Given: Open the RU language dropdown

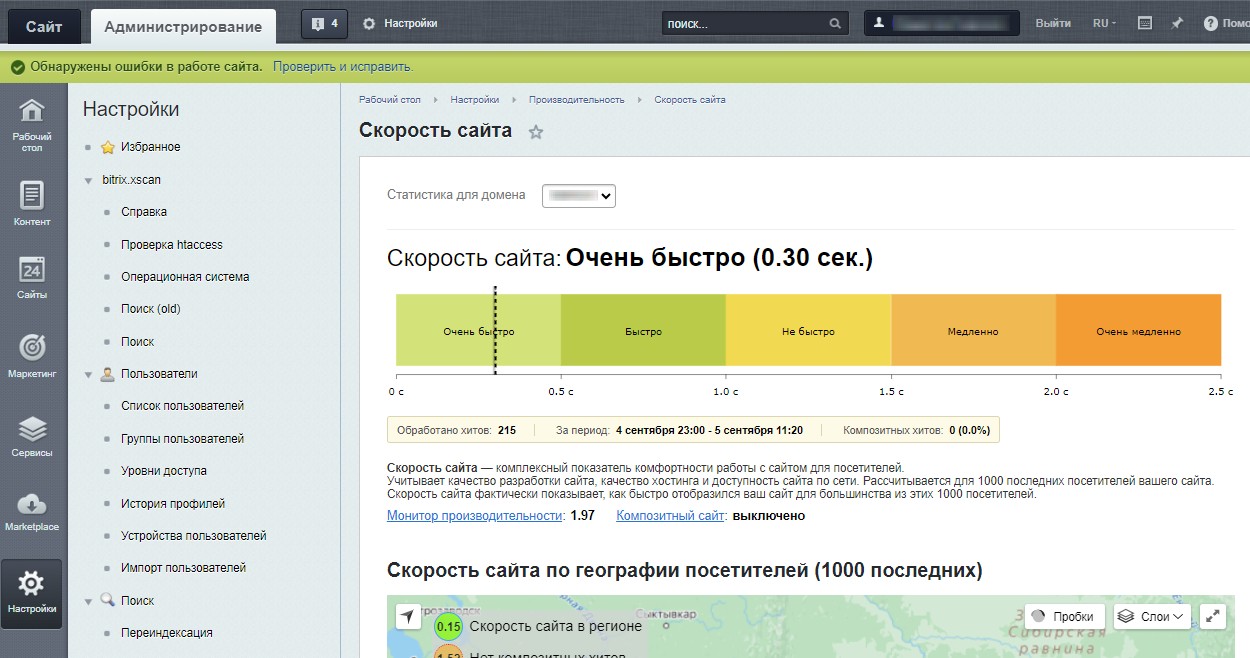Looking at the screenshot, I should 1104,23.
